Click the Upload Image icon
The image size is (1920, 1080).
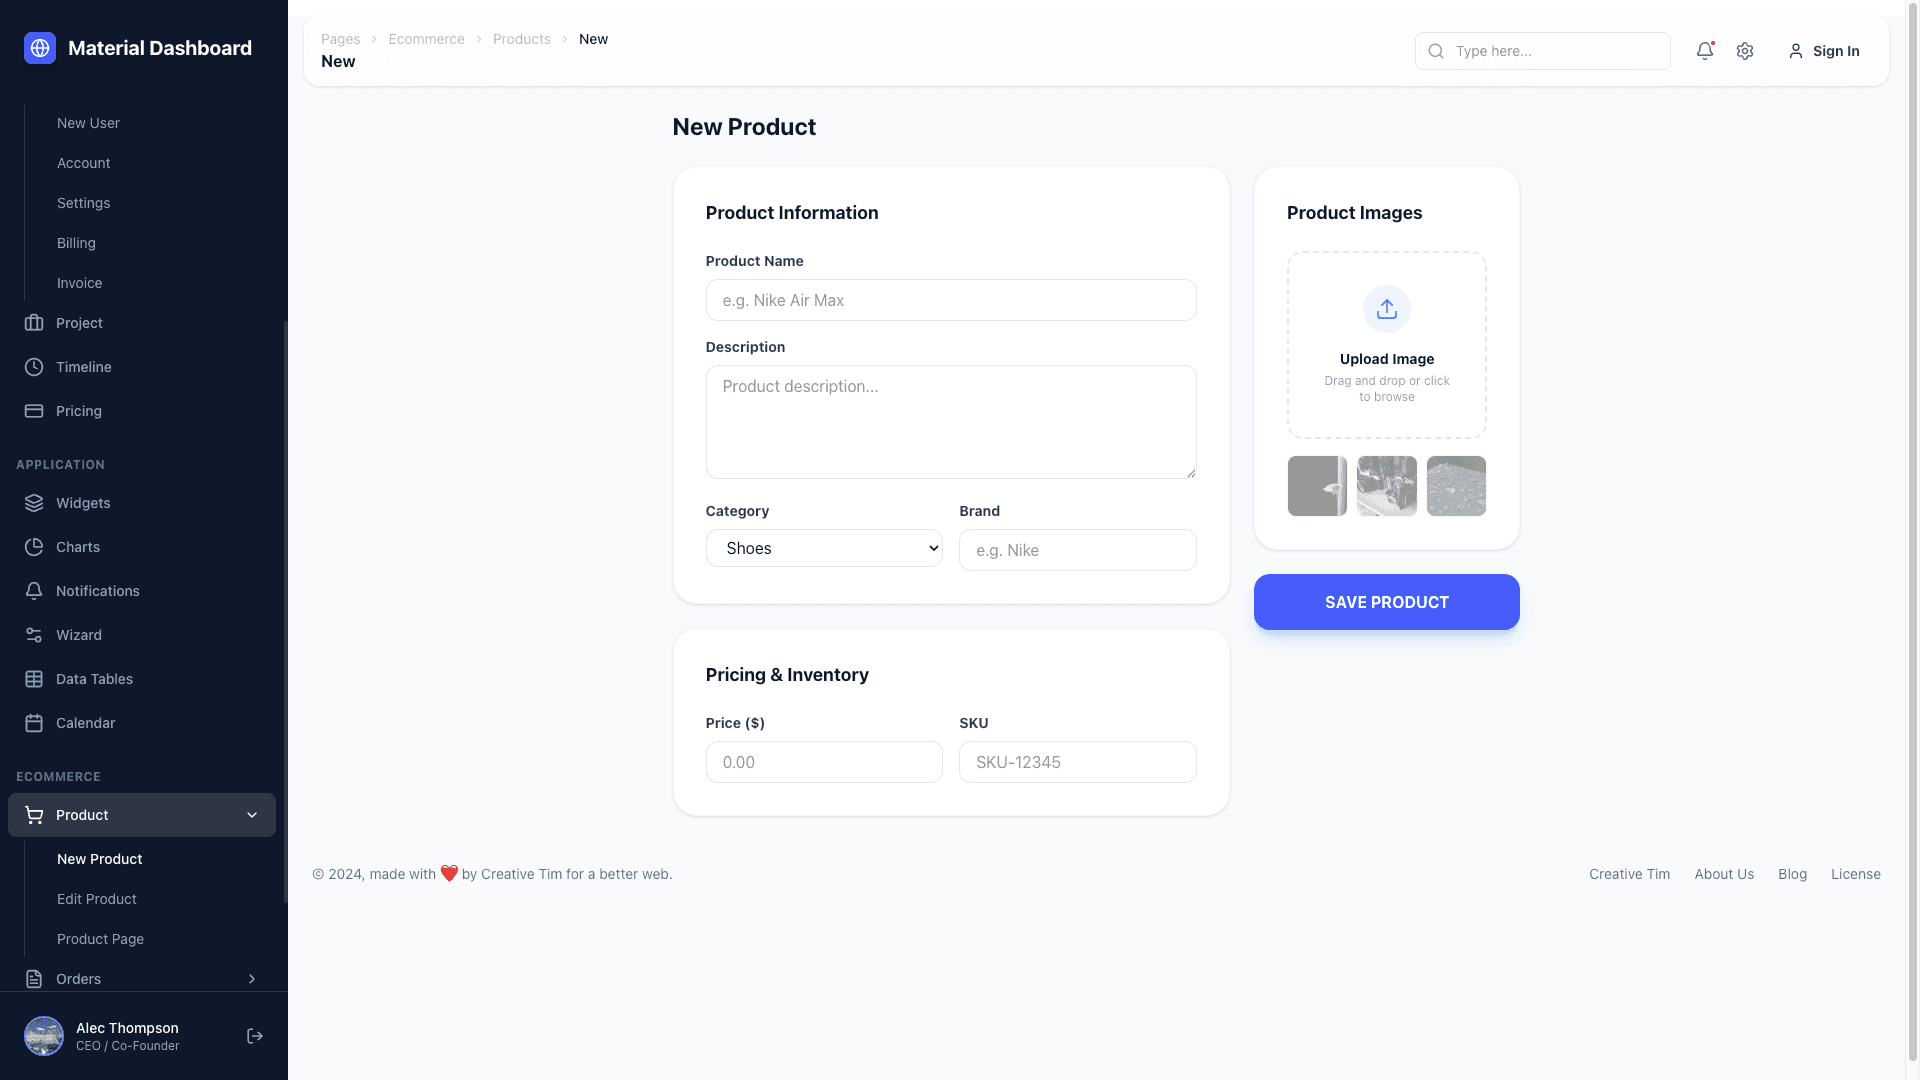(1386, 309)
